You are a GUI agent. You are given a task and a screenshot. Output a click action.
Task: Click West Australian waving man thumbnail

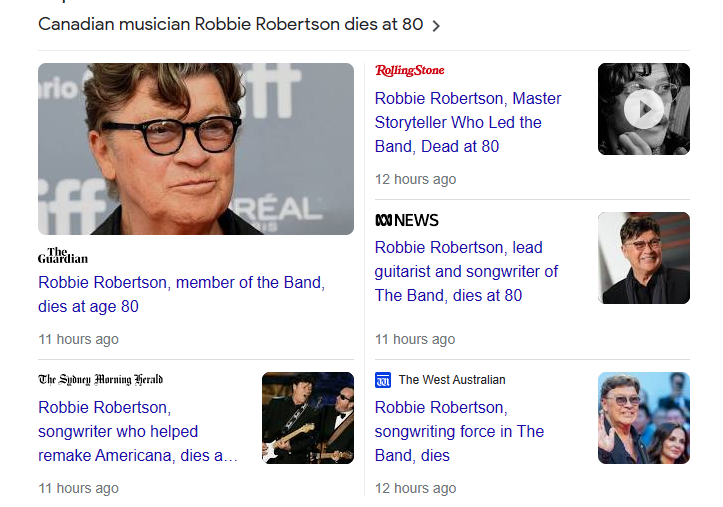643,418
